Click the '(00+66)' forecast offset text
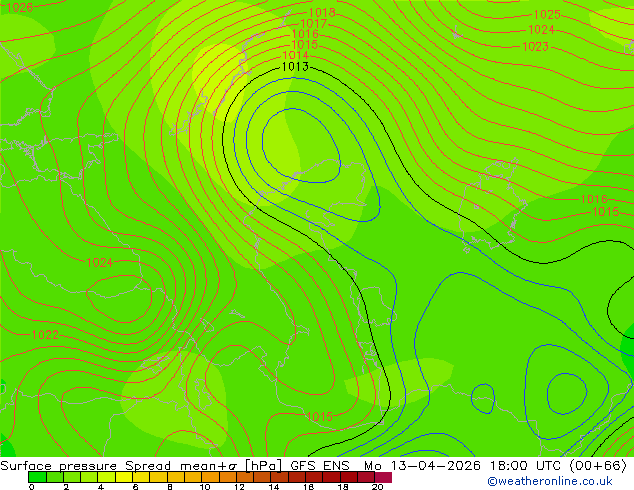The width and height of the screenshot is (634, 490). [x=600, y=466]
